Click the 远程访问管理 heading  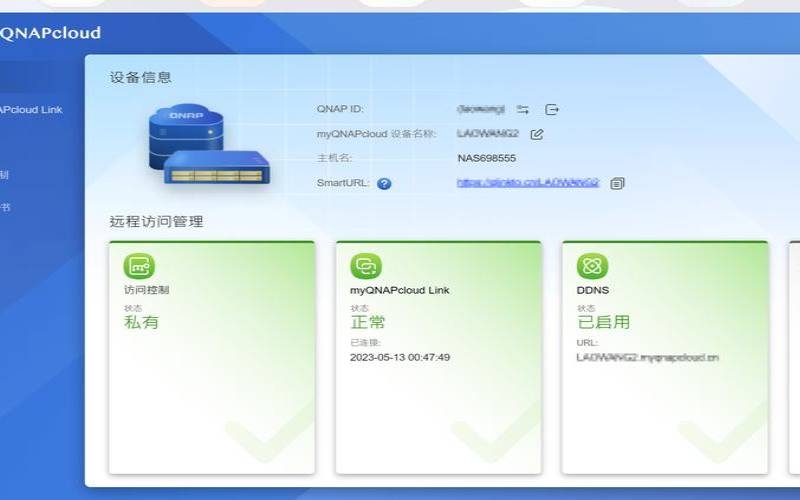156,221
